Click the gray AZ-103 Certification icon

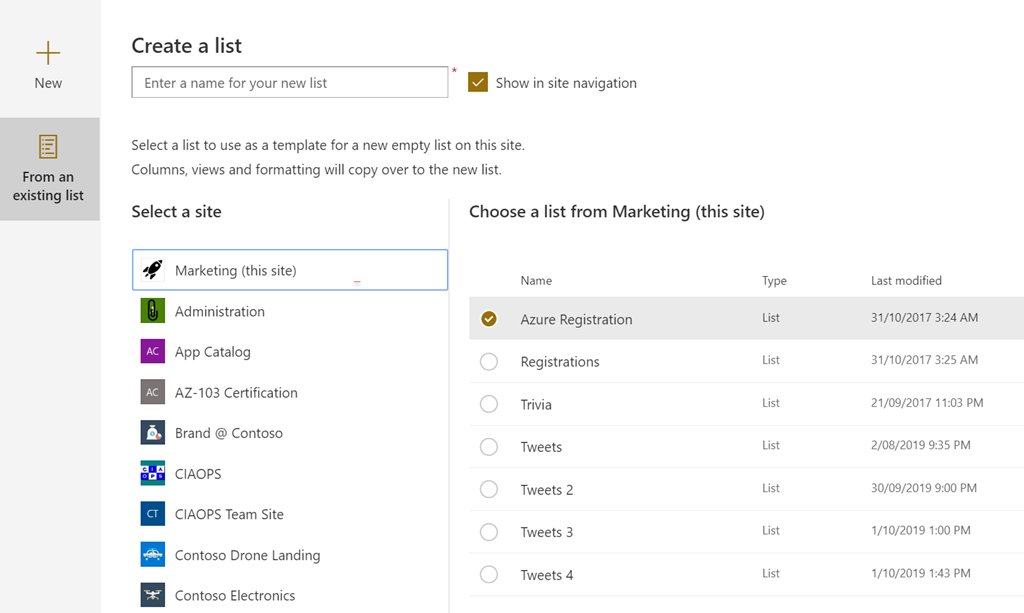click(x=152, y=392)
